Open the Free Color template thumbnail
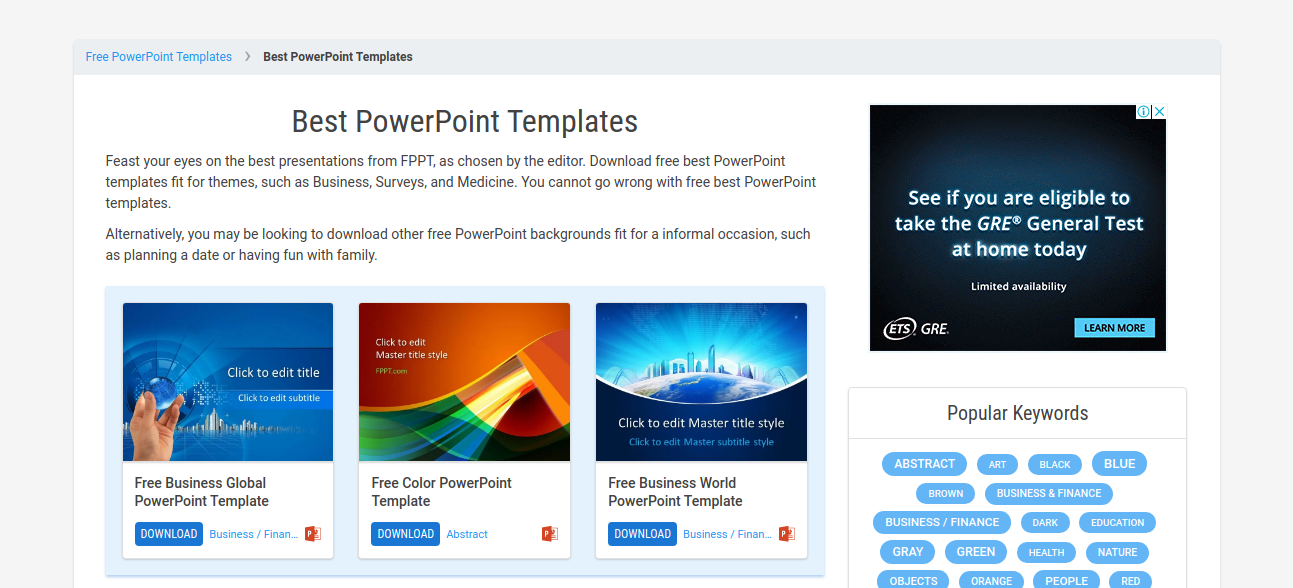Image resolution: width=1293 pixels, height=588 pixels. [464, 382]
